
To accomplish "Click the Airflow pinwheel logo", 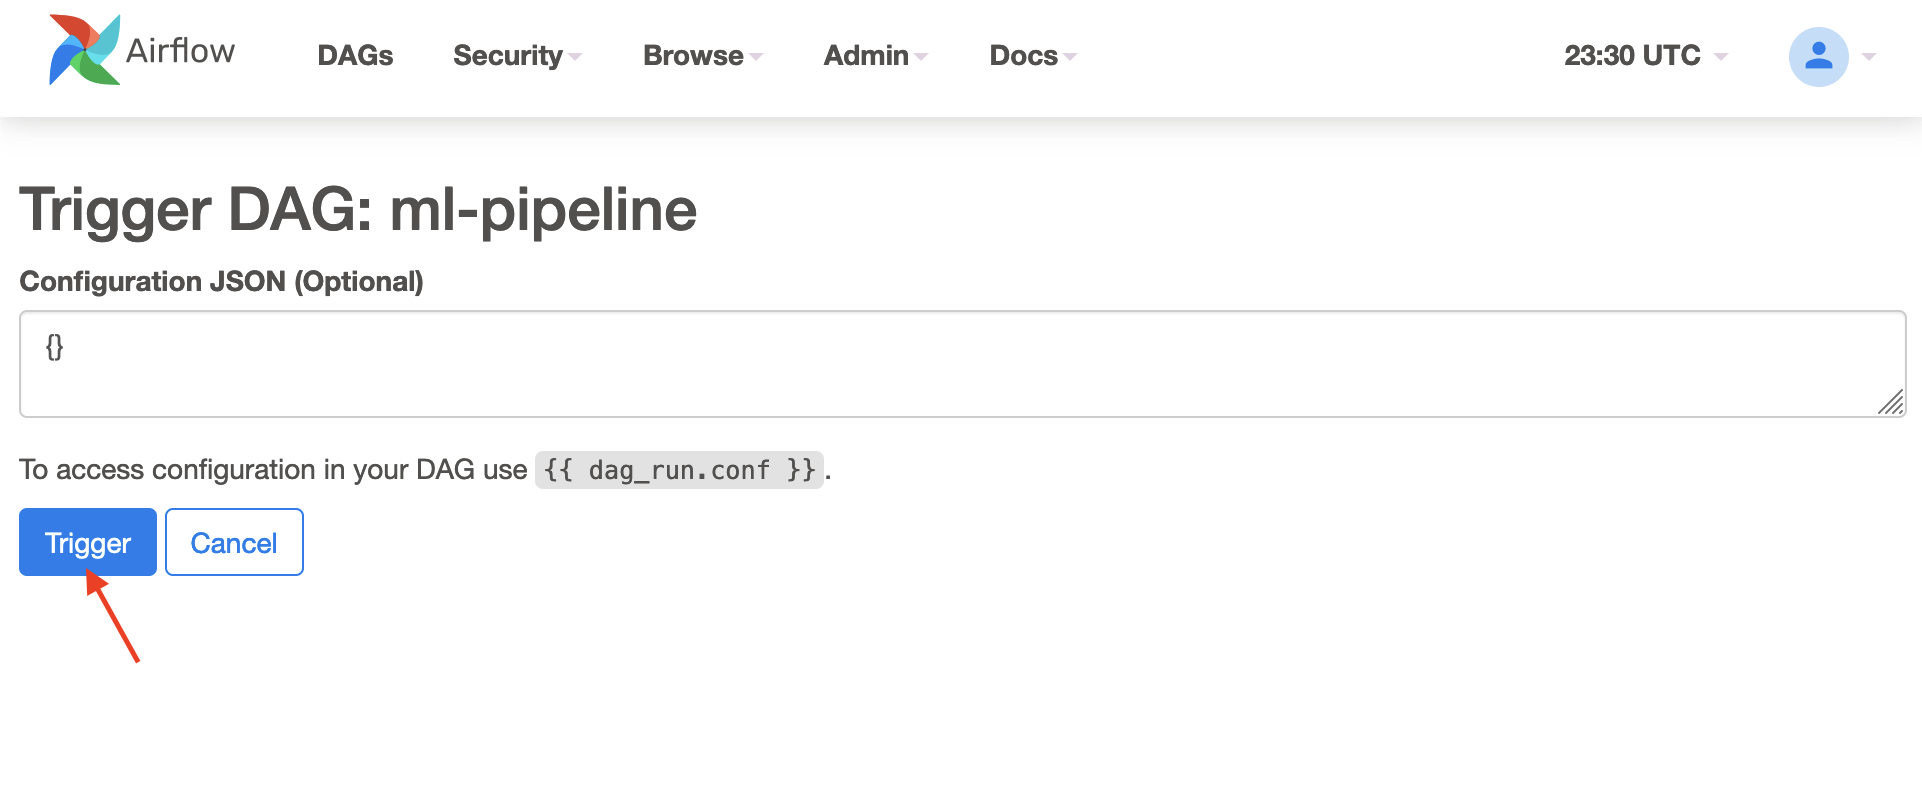I will pos(85,50).
